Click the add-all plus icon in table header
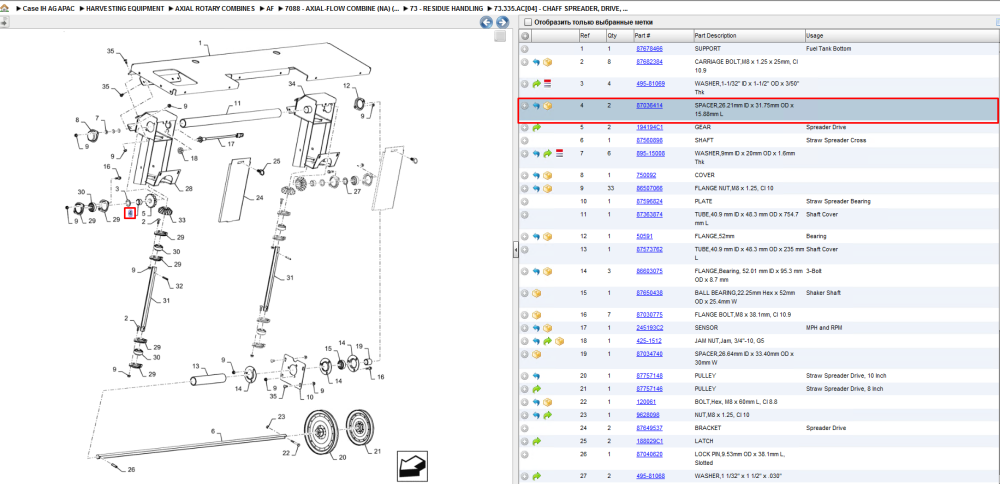The height and width of the screenshot is (484, 1000). [x=524, y=36]
